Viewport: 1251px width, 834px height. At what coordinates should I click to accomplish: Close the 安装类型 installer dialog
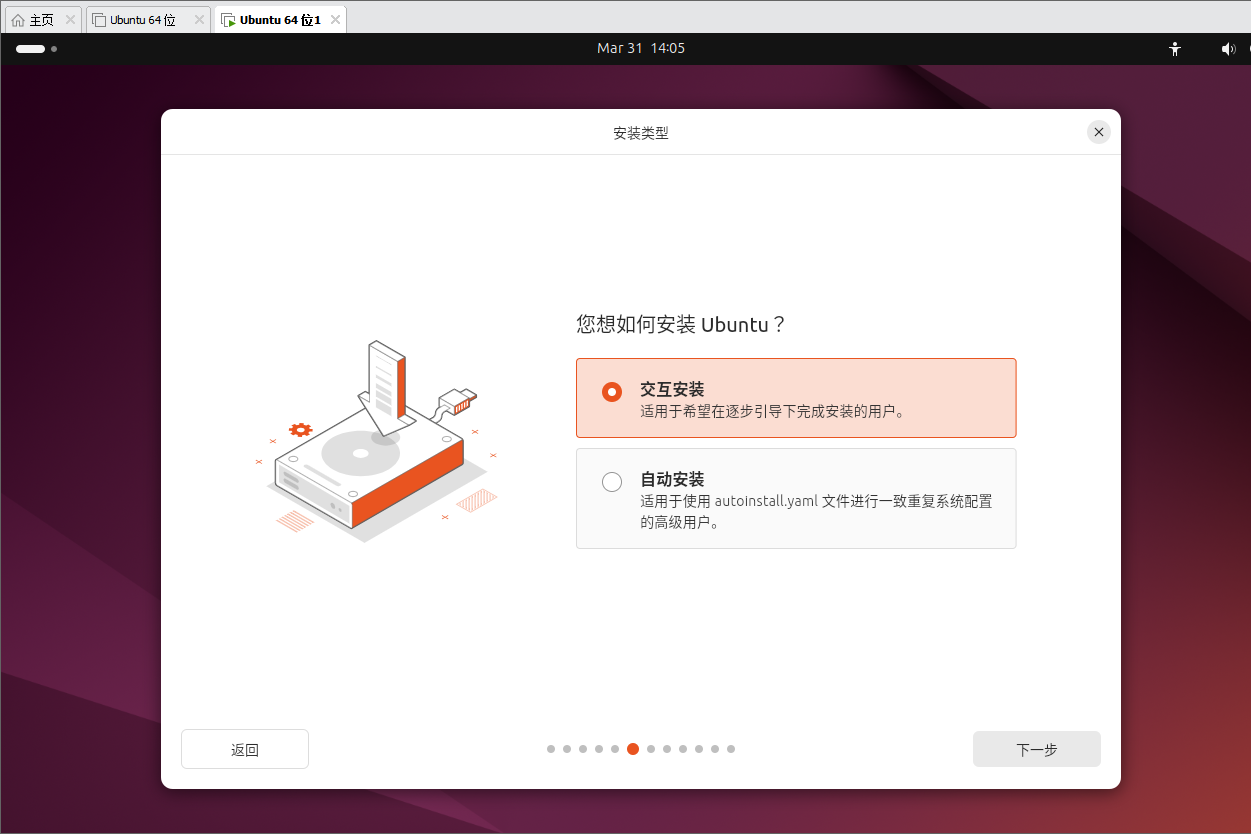coord(1099,132)
